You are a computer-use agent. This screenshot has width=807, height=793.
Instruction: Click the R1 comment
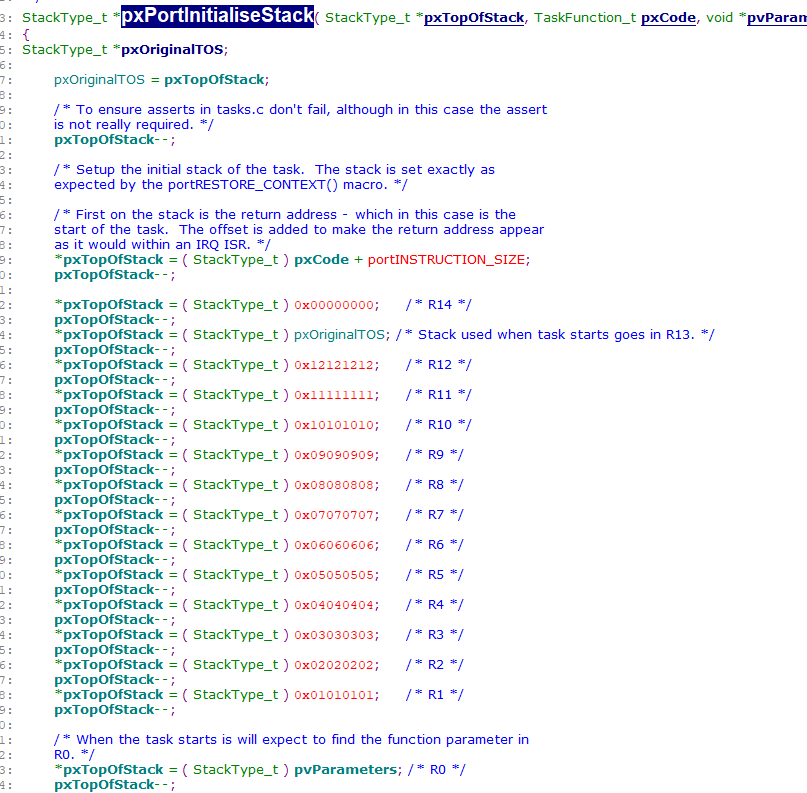click(x=434, y=695)
